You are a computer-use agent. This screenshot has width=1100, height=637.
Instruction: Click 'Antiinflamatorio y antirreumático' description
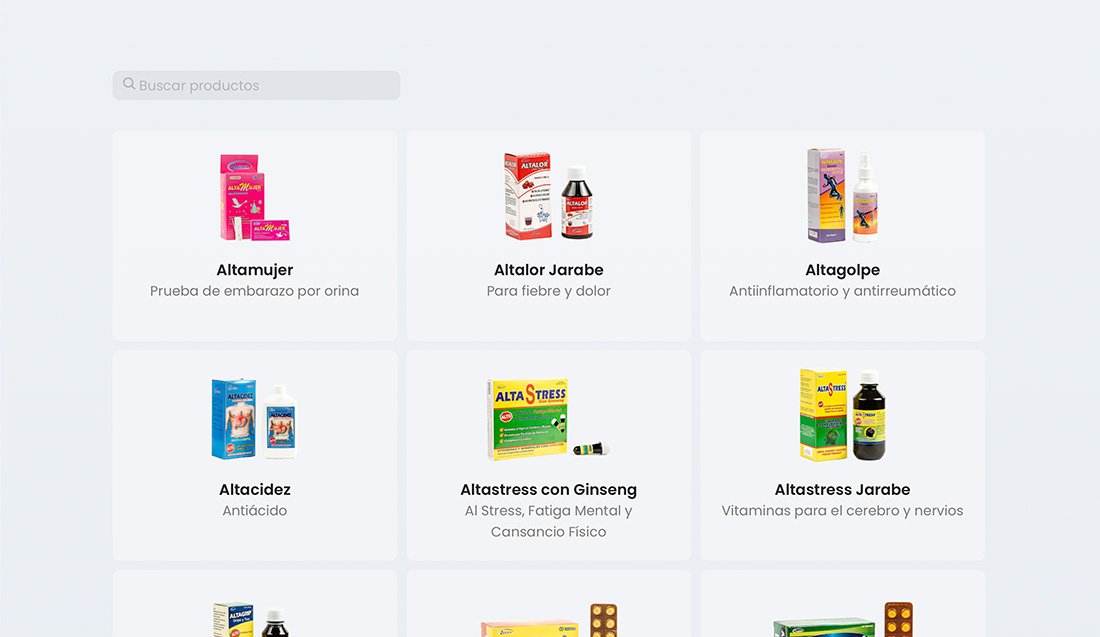[x=843, y=291]
